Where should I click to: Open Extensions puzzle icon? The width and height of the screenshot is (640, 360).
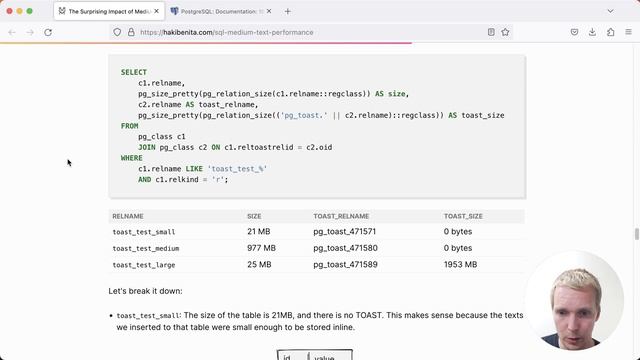(x=611, y=32)
